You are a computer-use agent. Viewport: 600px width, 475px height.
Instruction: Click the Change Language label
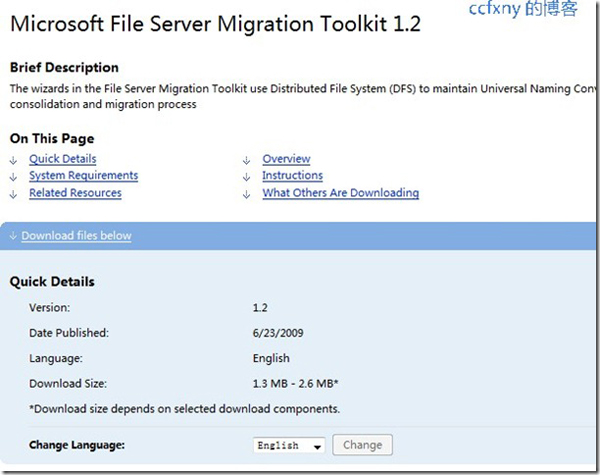click(77, 445)
